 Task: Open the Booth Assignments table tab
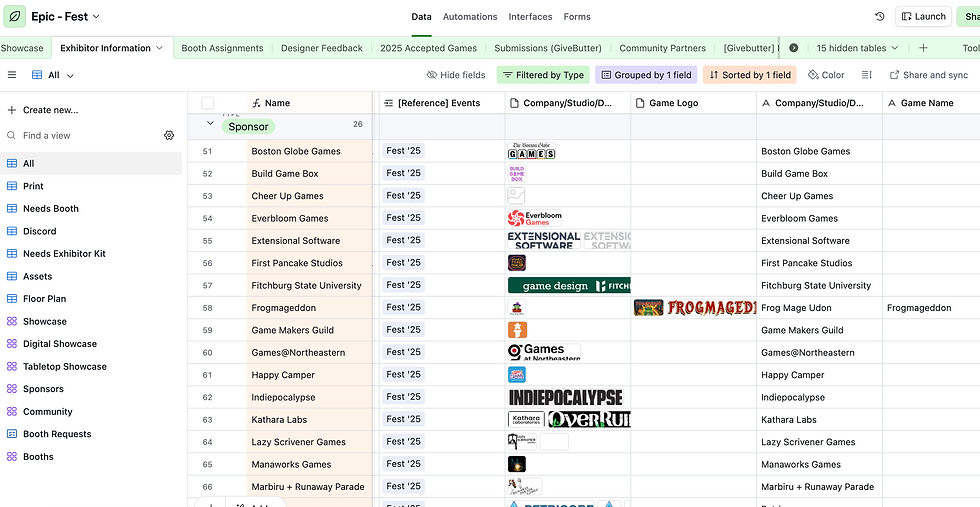pyautogui.click(x=222, y=48)
